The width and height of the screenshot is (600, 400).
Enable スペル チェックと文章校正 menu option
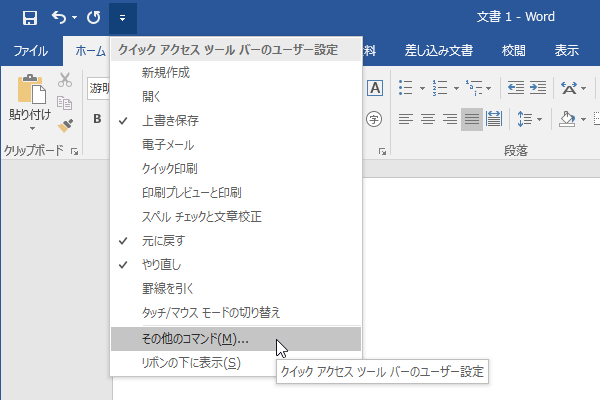[236, 217]
